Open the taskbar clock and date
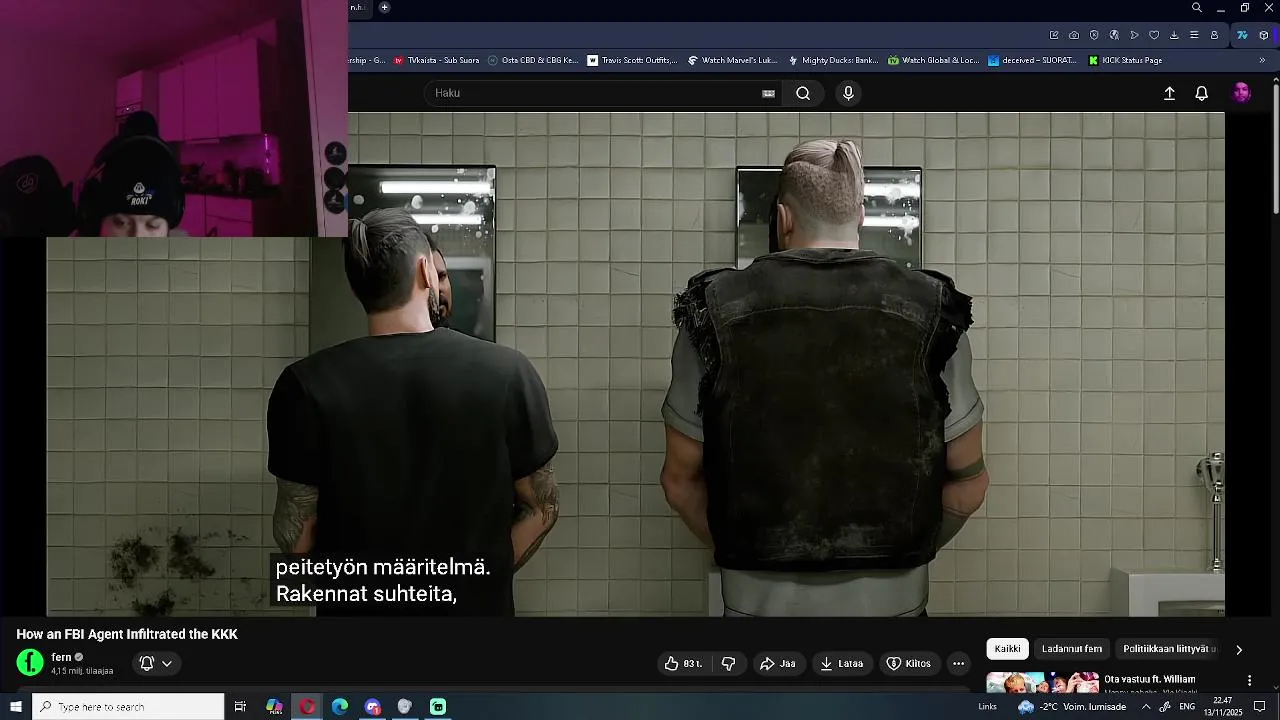This screenshot has width=1280, height=720. pos(1222,706)
